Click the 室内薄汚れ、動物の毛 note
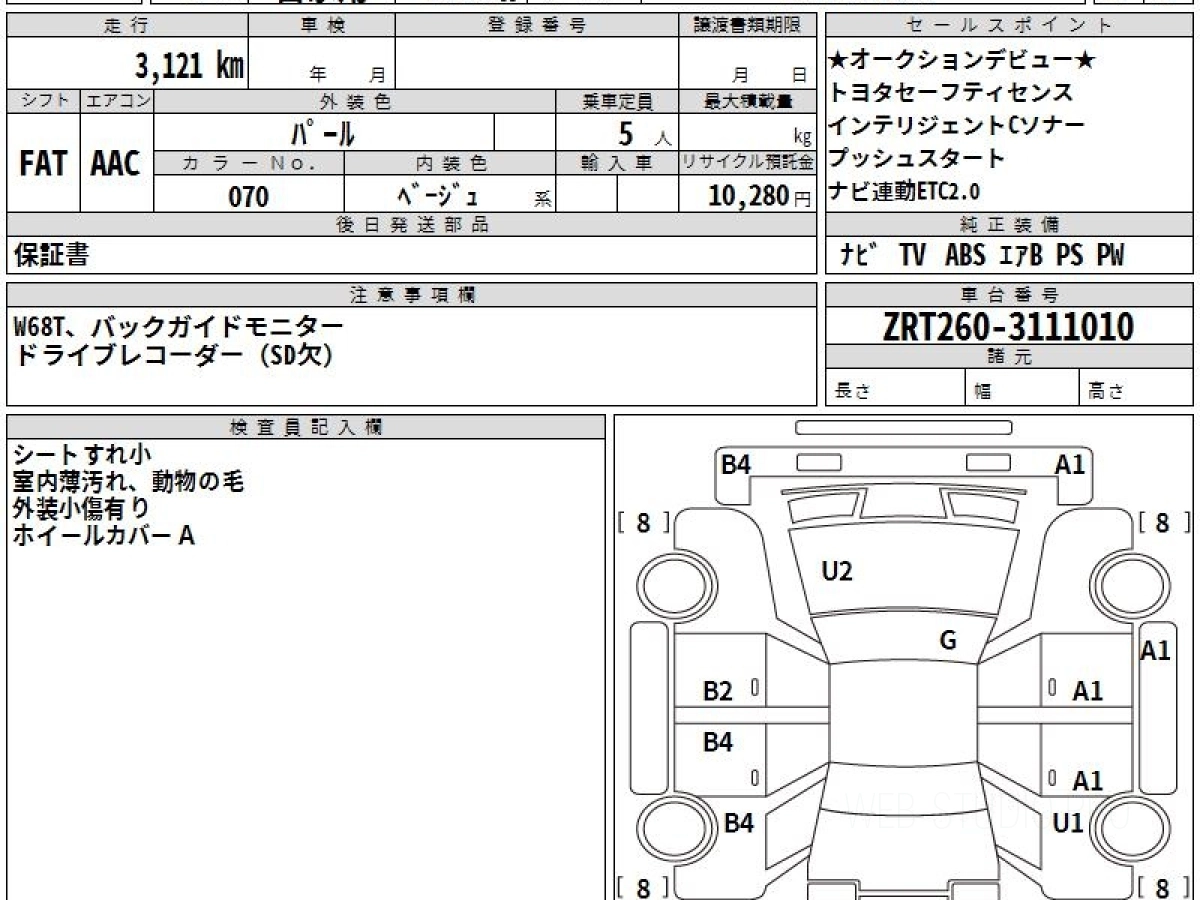1200x900 pixels. point(129,482)
